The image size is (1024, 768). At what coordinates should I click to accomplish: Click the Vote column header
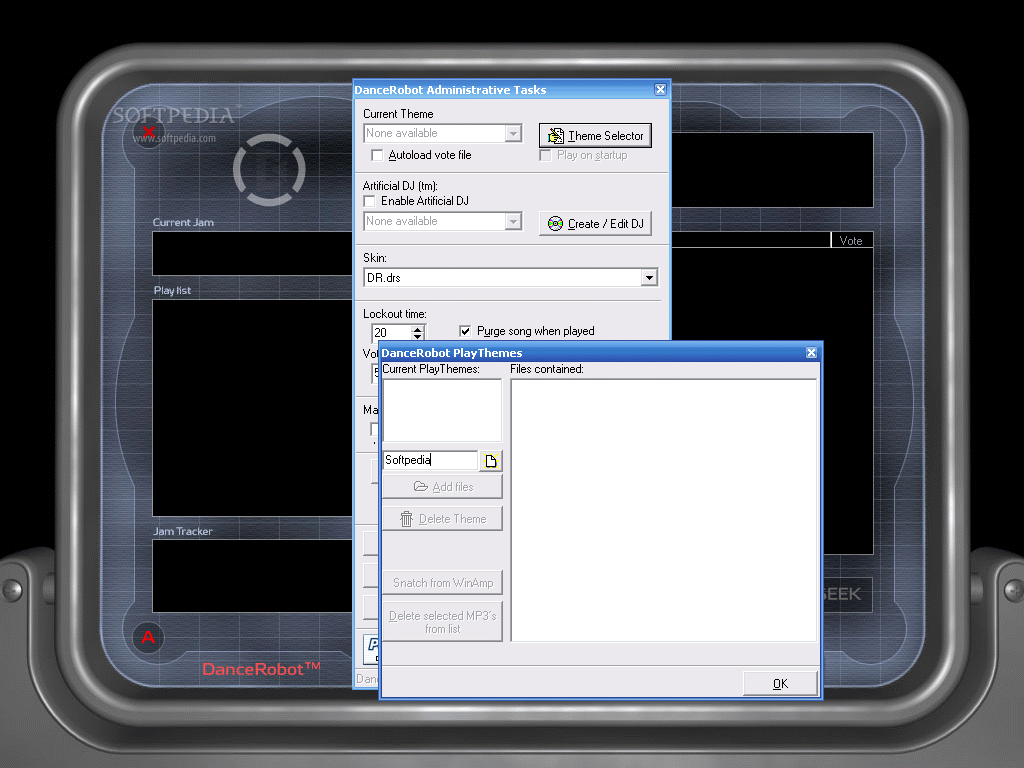click(852, 241)
